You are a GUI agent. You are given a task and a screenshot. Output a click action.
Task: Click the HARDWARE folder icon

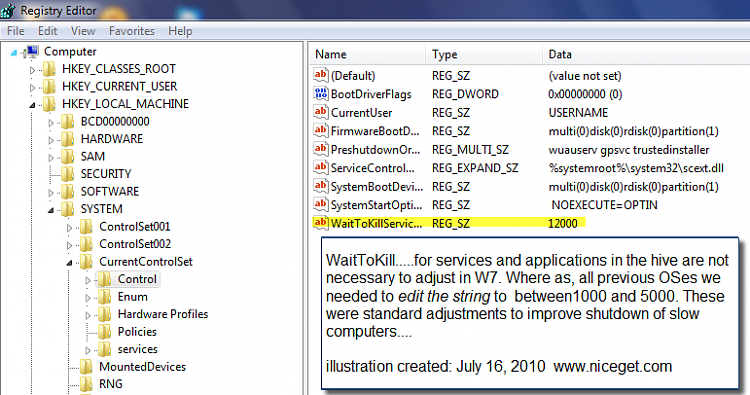coord(67,139)
